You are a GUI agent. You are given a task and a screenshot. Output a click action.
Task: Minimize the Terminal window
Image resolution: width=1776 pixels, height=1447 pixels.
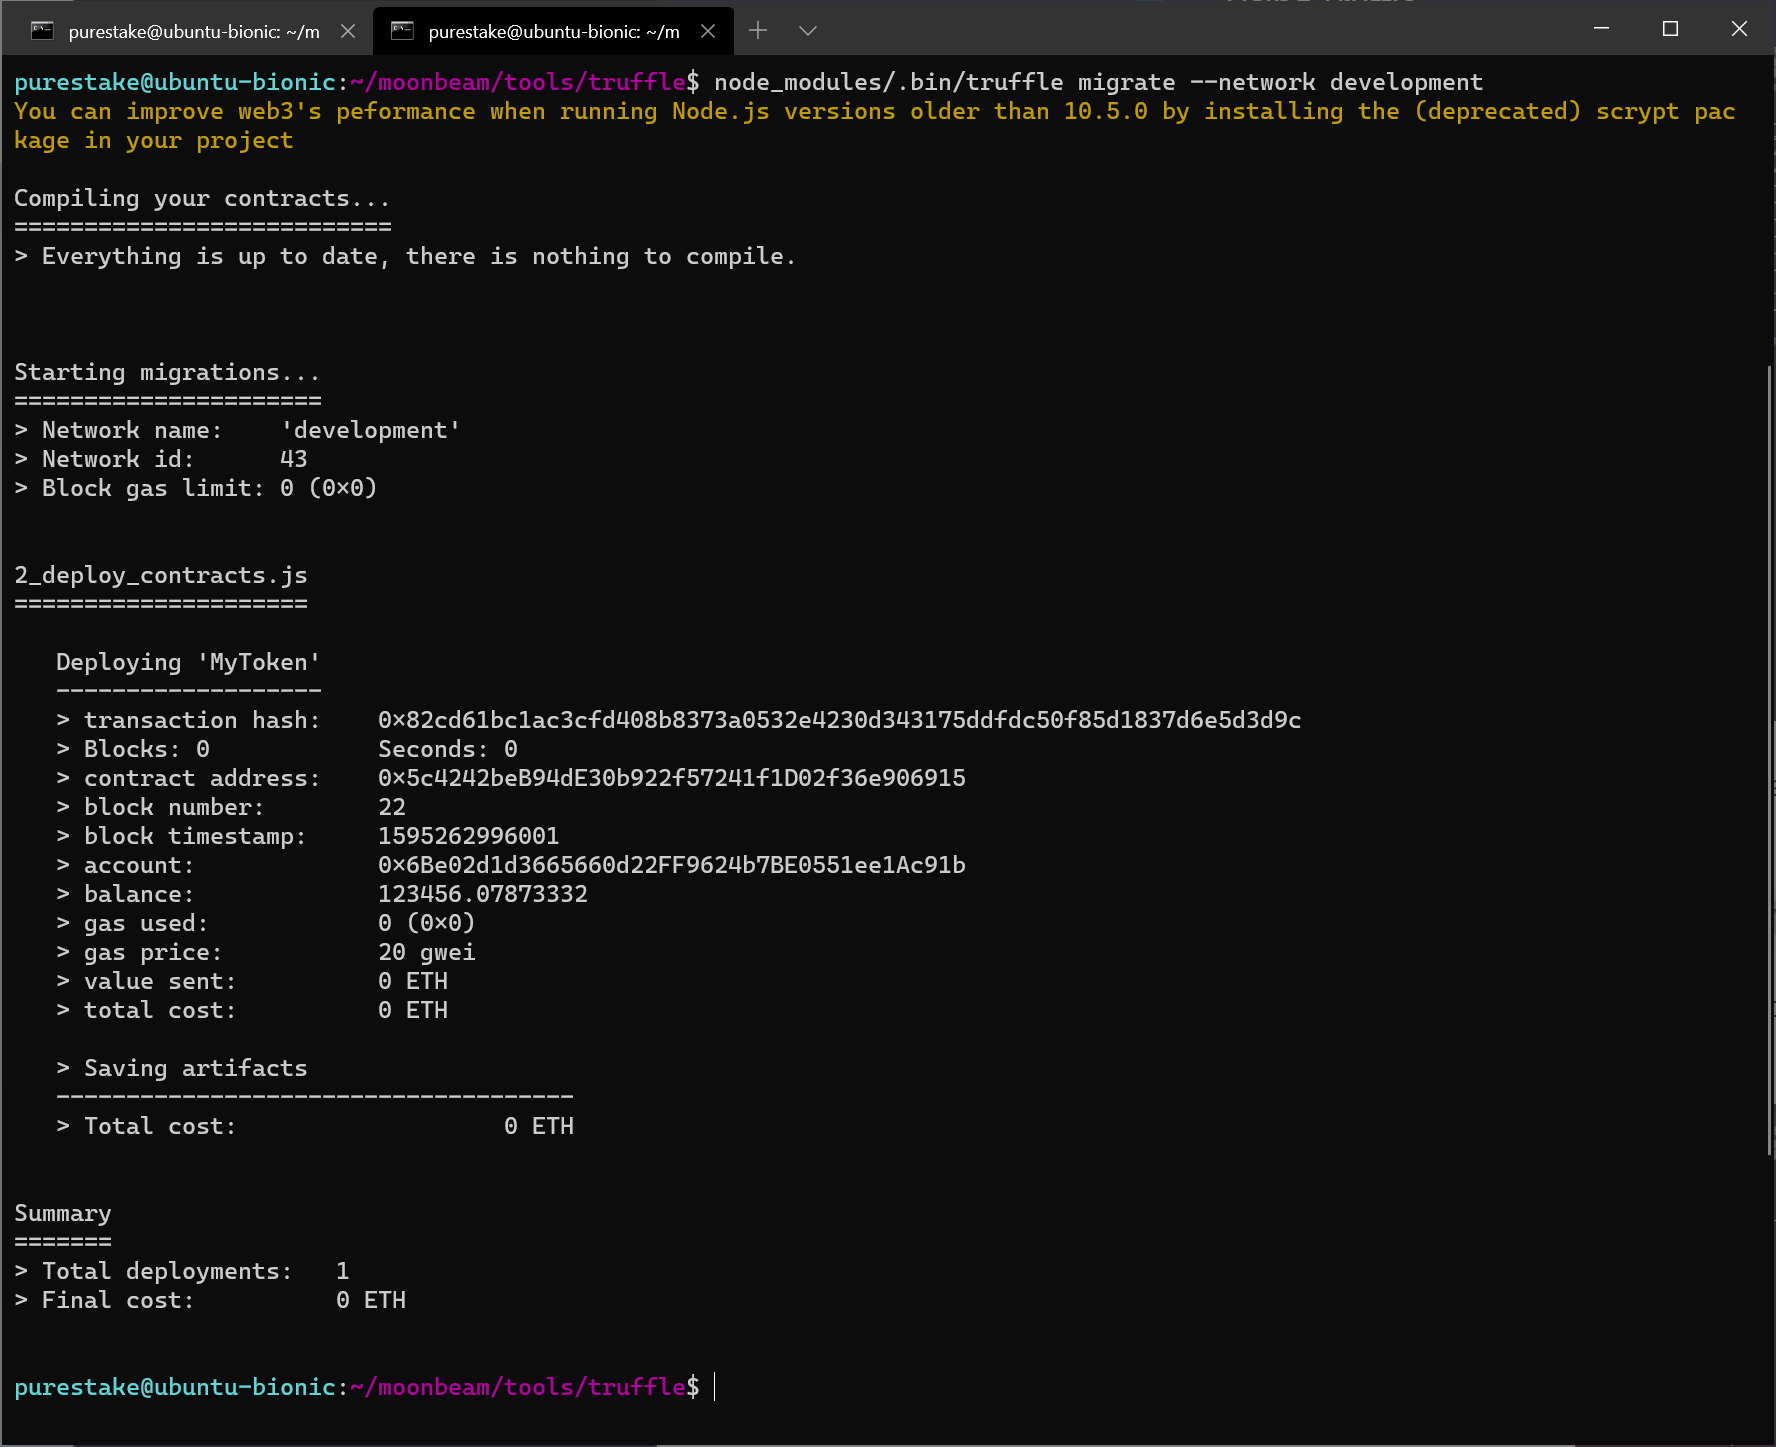[1601, 29]
